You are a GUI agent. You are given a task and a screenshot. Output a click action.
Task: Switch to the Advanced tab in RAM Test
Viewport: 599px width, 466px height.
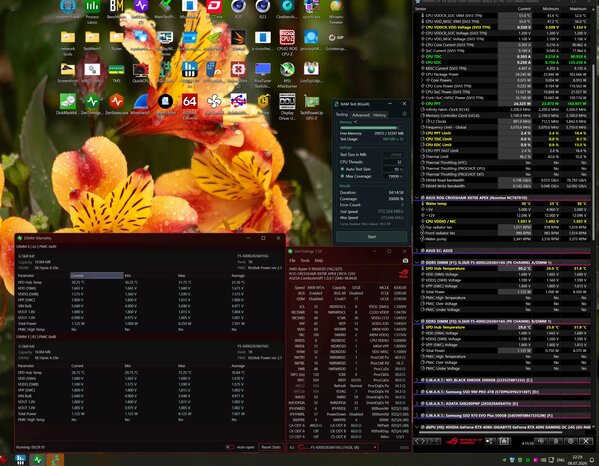pos(361,115)
